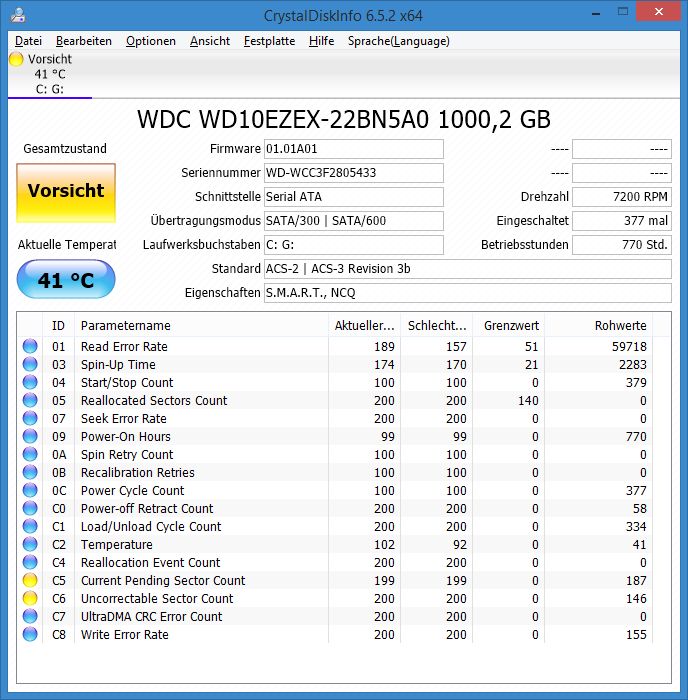Click the status icon for Recalibration Retries
The width and height of the screenshot is (688, 700).
[x=30, y=472]
